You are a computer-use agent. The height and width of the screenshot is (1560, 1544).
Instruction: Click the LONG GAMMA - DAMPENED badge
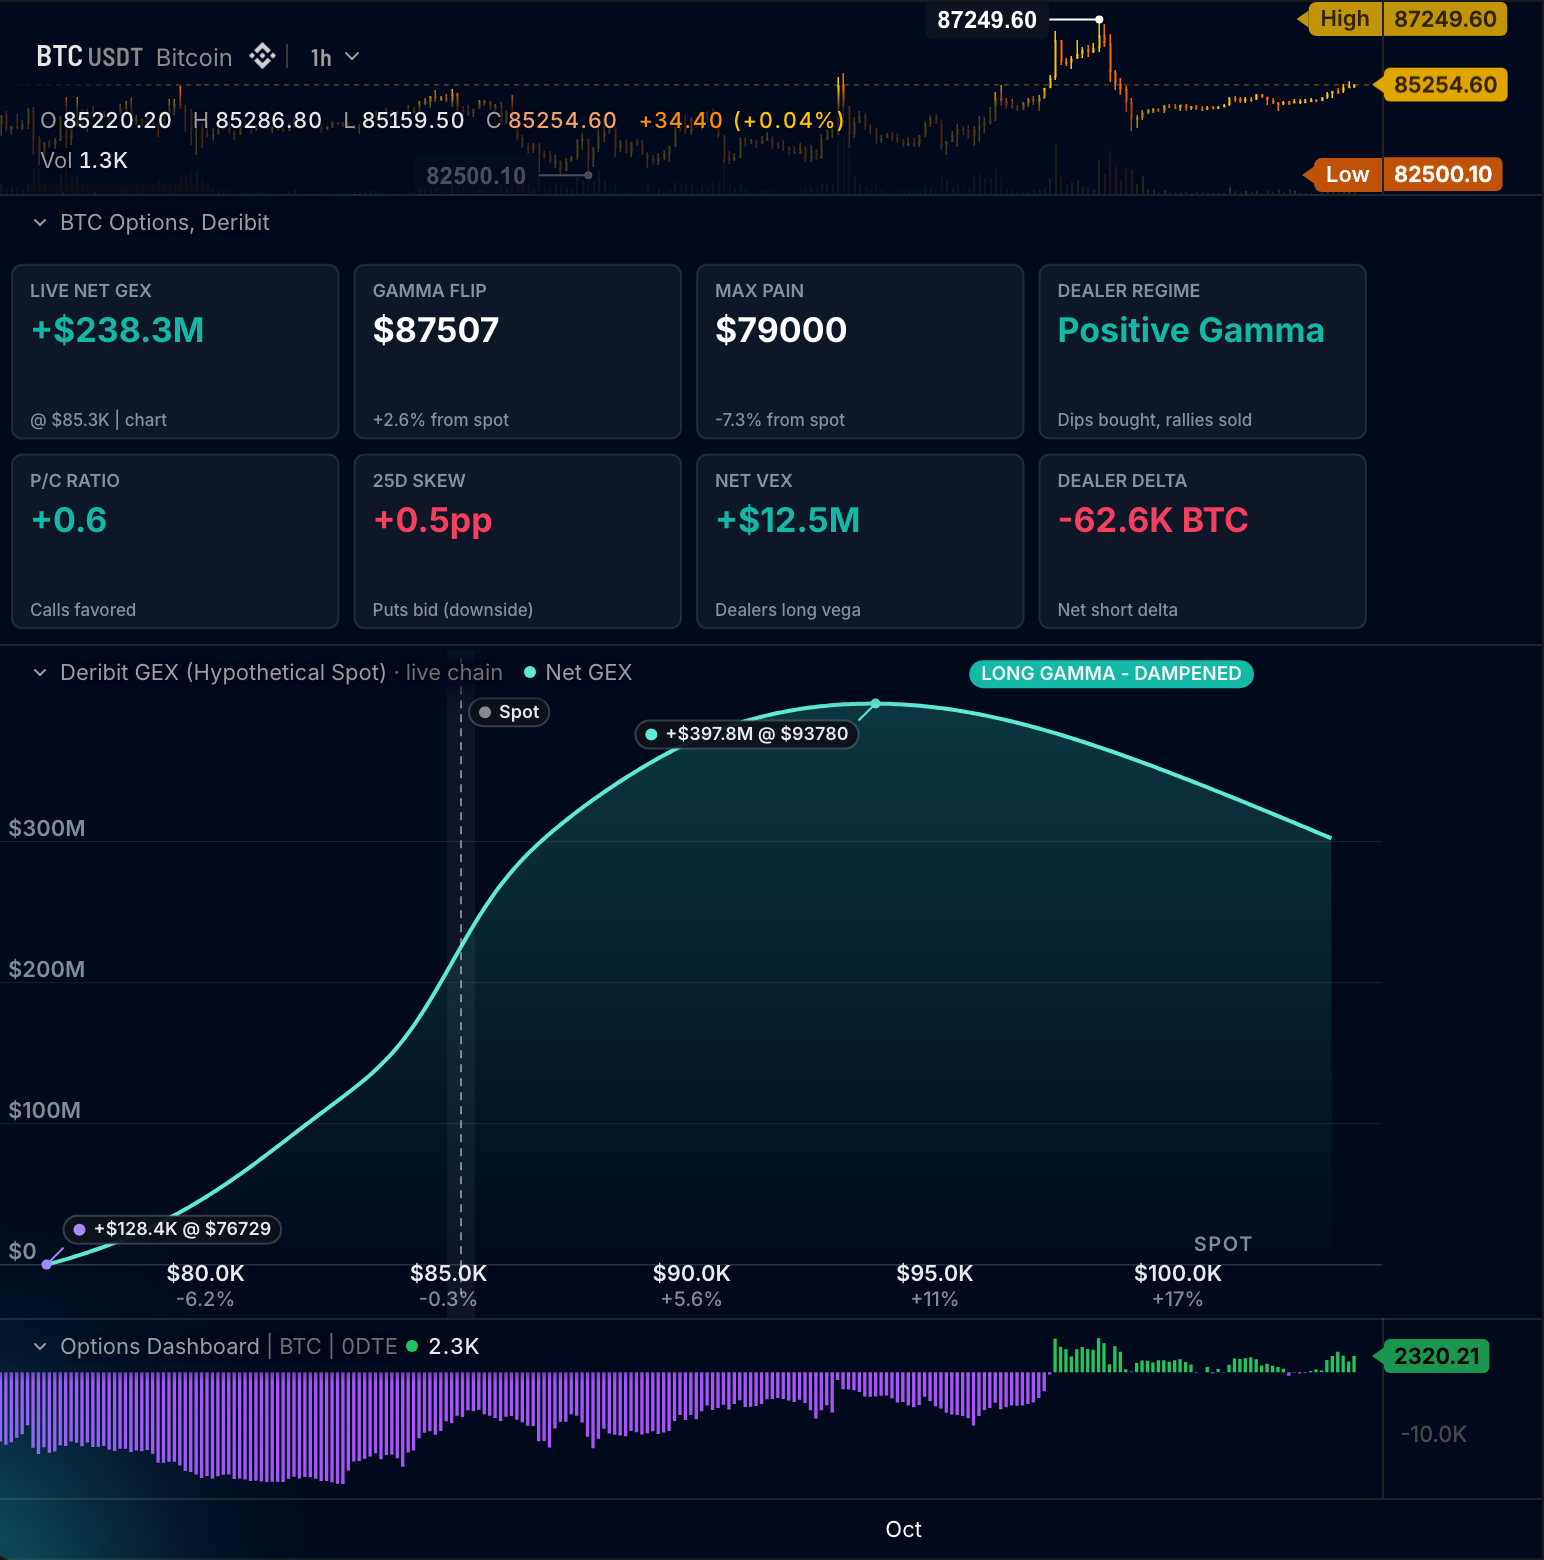(x=1111, y=674)
